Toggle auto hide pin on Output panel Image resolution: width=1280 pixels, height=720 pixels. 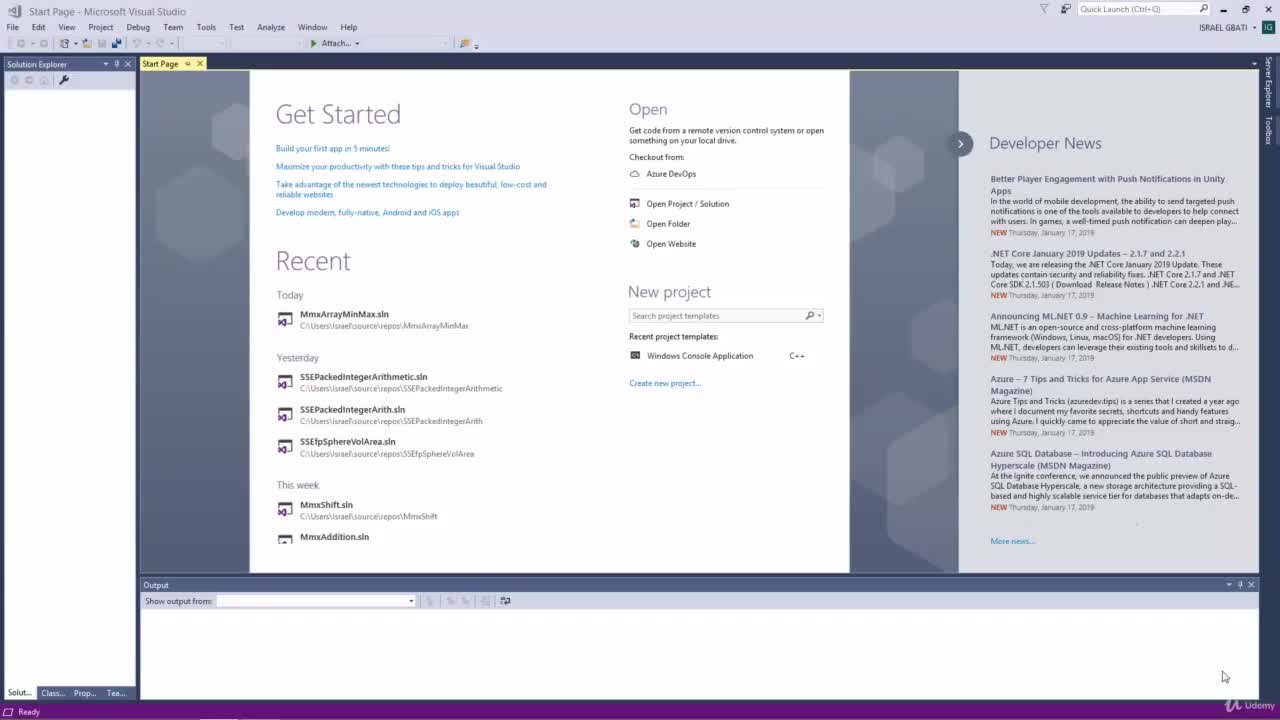pos(1240,585)
